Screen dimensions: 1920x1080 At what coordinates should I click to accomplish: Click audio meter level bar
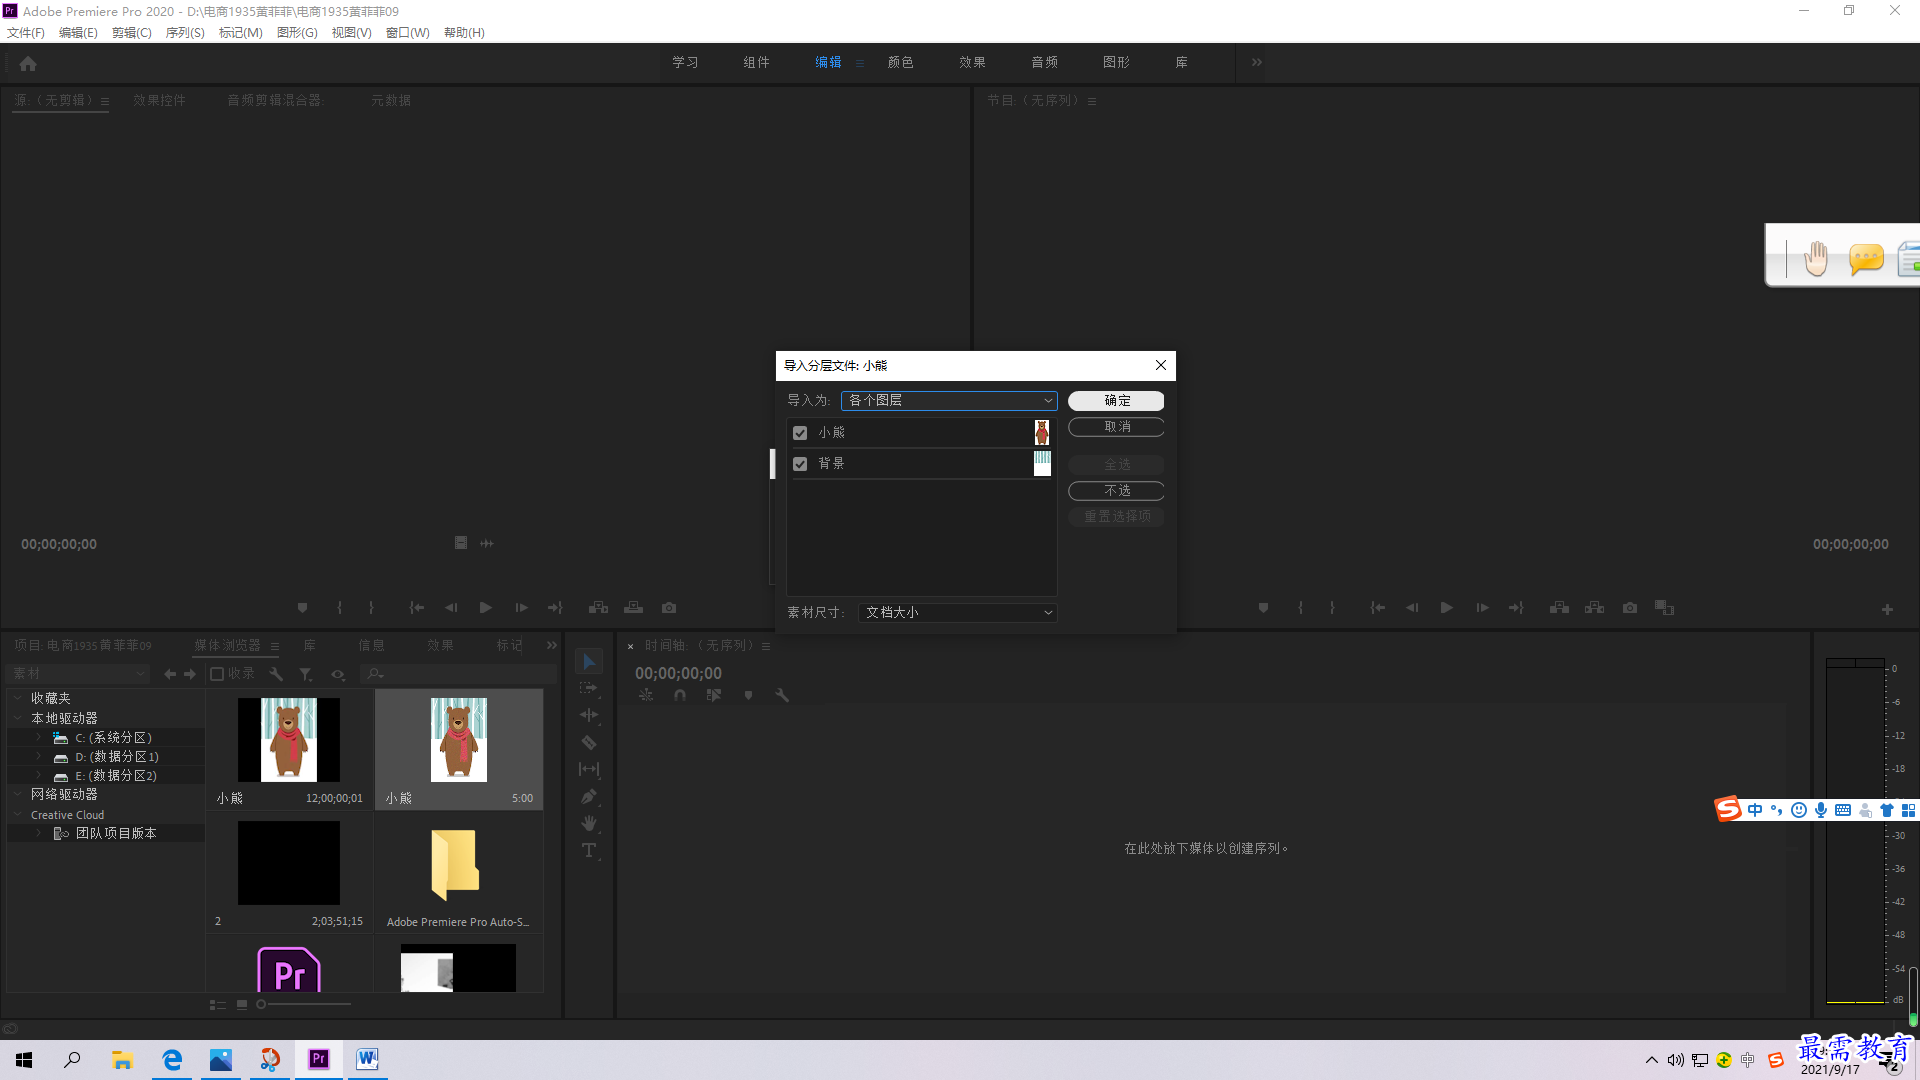pos(1855,831)
